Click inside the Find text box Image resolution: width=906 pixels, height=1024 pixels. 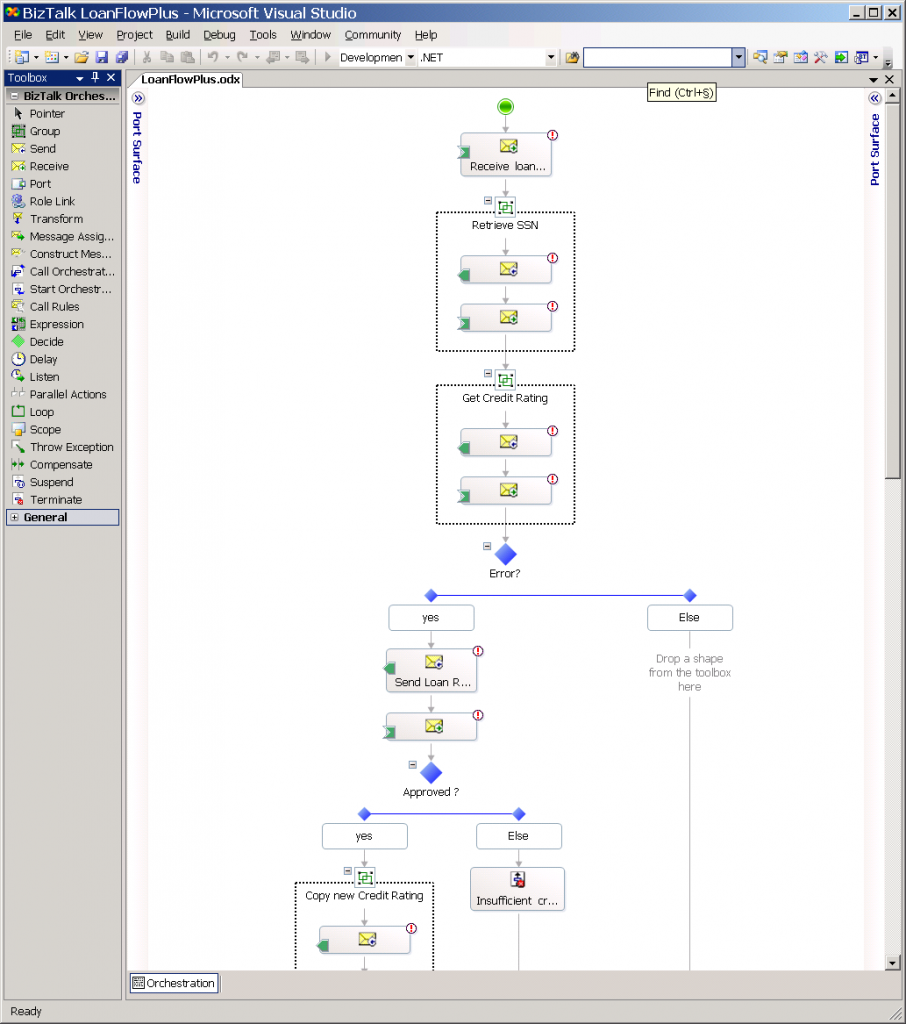(657, 57)
